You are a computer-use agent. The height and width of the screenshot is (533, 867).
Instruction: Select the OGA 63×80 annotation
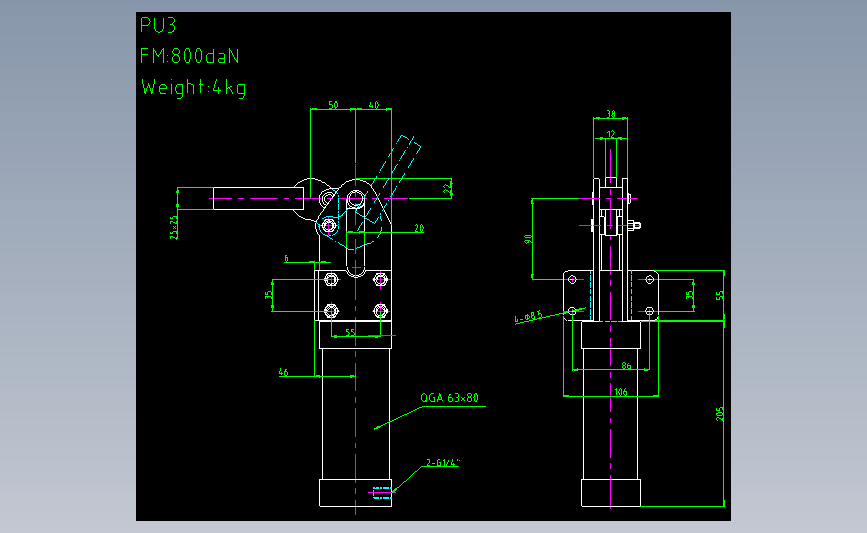(x=450, y=398)
